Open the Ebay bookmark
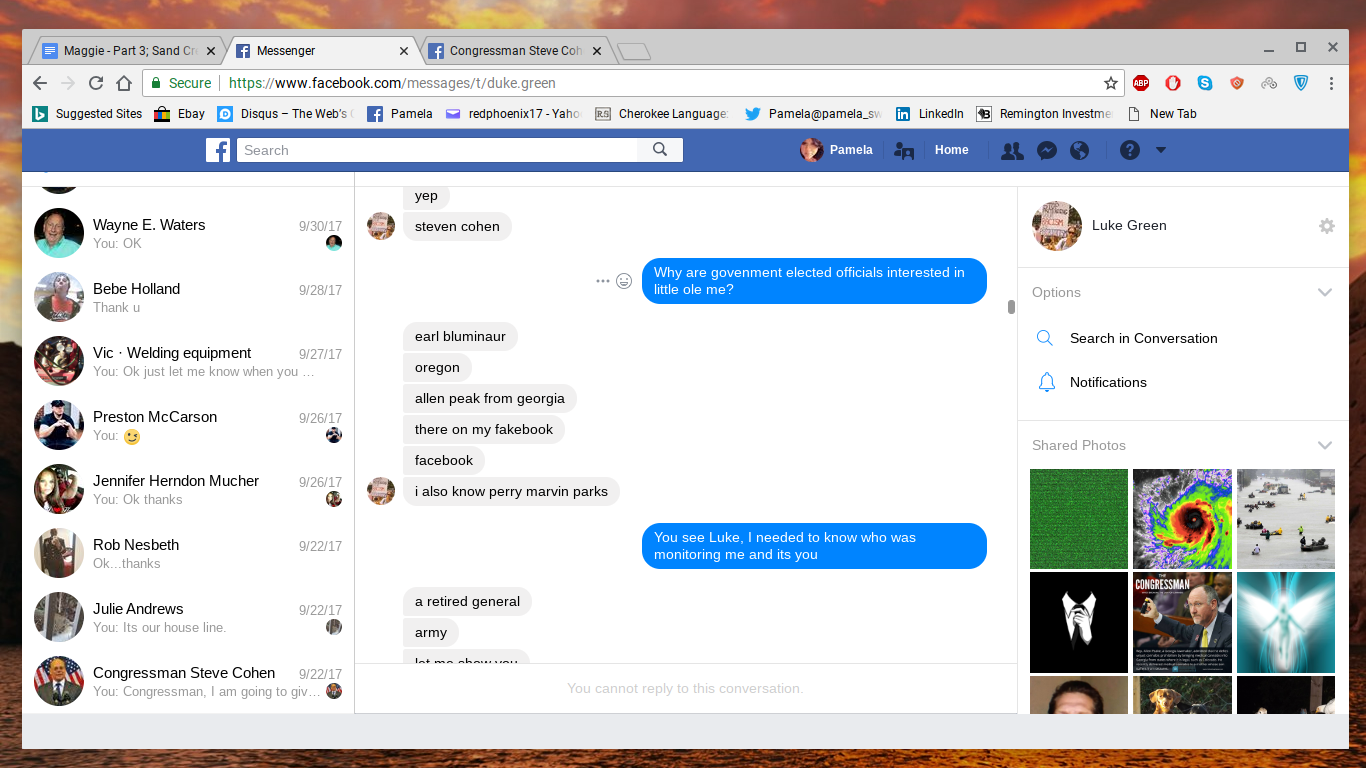The height and width of the screenshot is (768, 1366). coord(179,114)
